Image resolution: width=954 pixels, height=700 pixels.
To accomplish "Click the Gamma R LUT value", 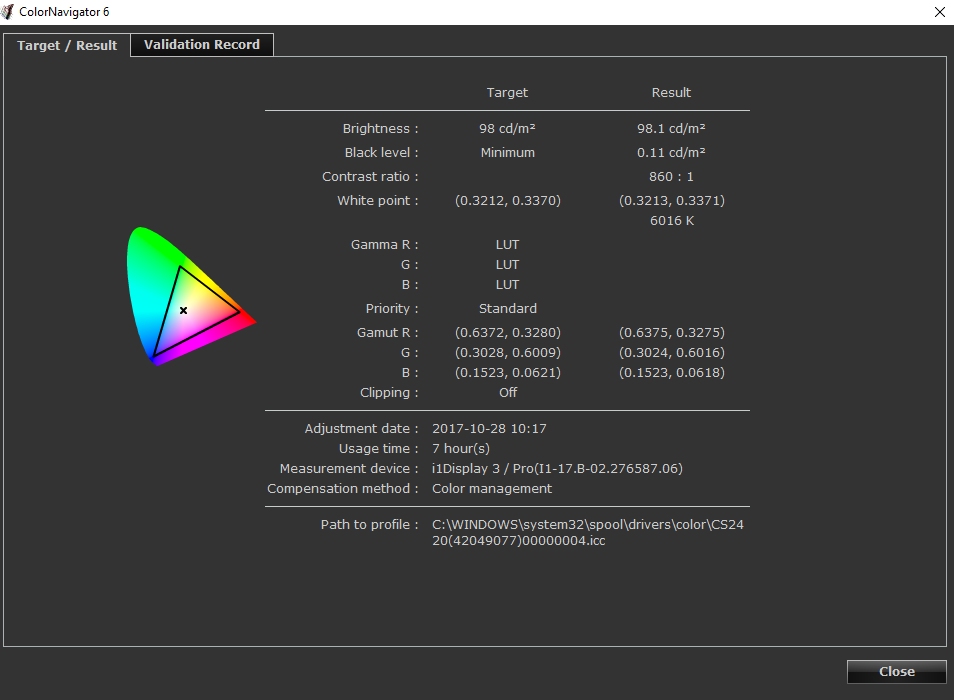I will point(507,244).
